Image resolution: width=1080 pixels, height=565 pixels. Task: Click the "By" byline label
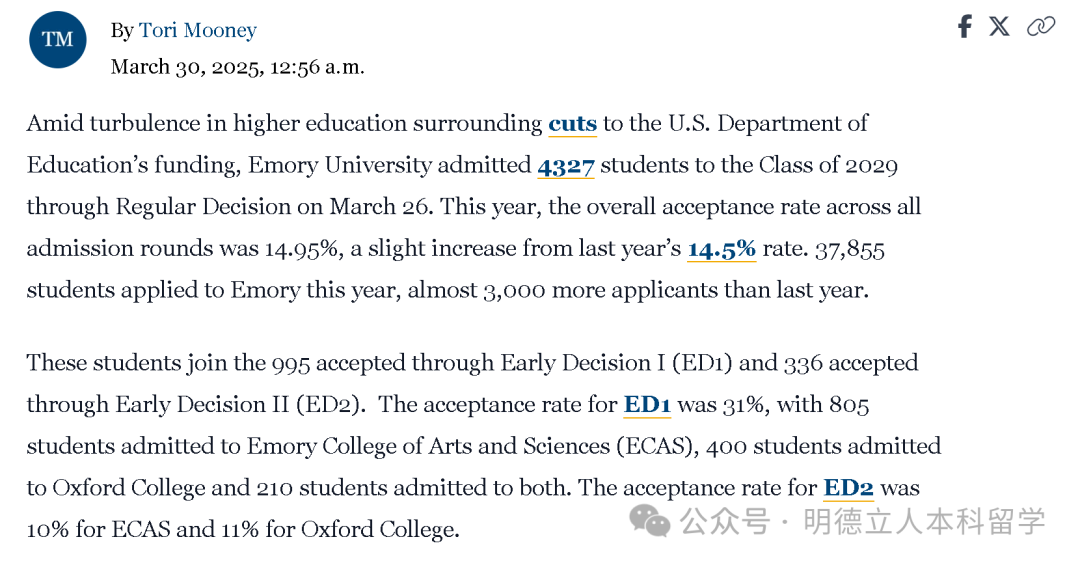click(122, 31)
